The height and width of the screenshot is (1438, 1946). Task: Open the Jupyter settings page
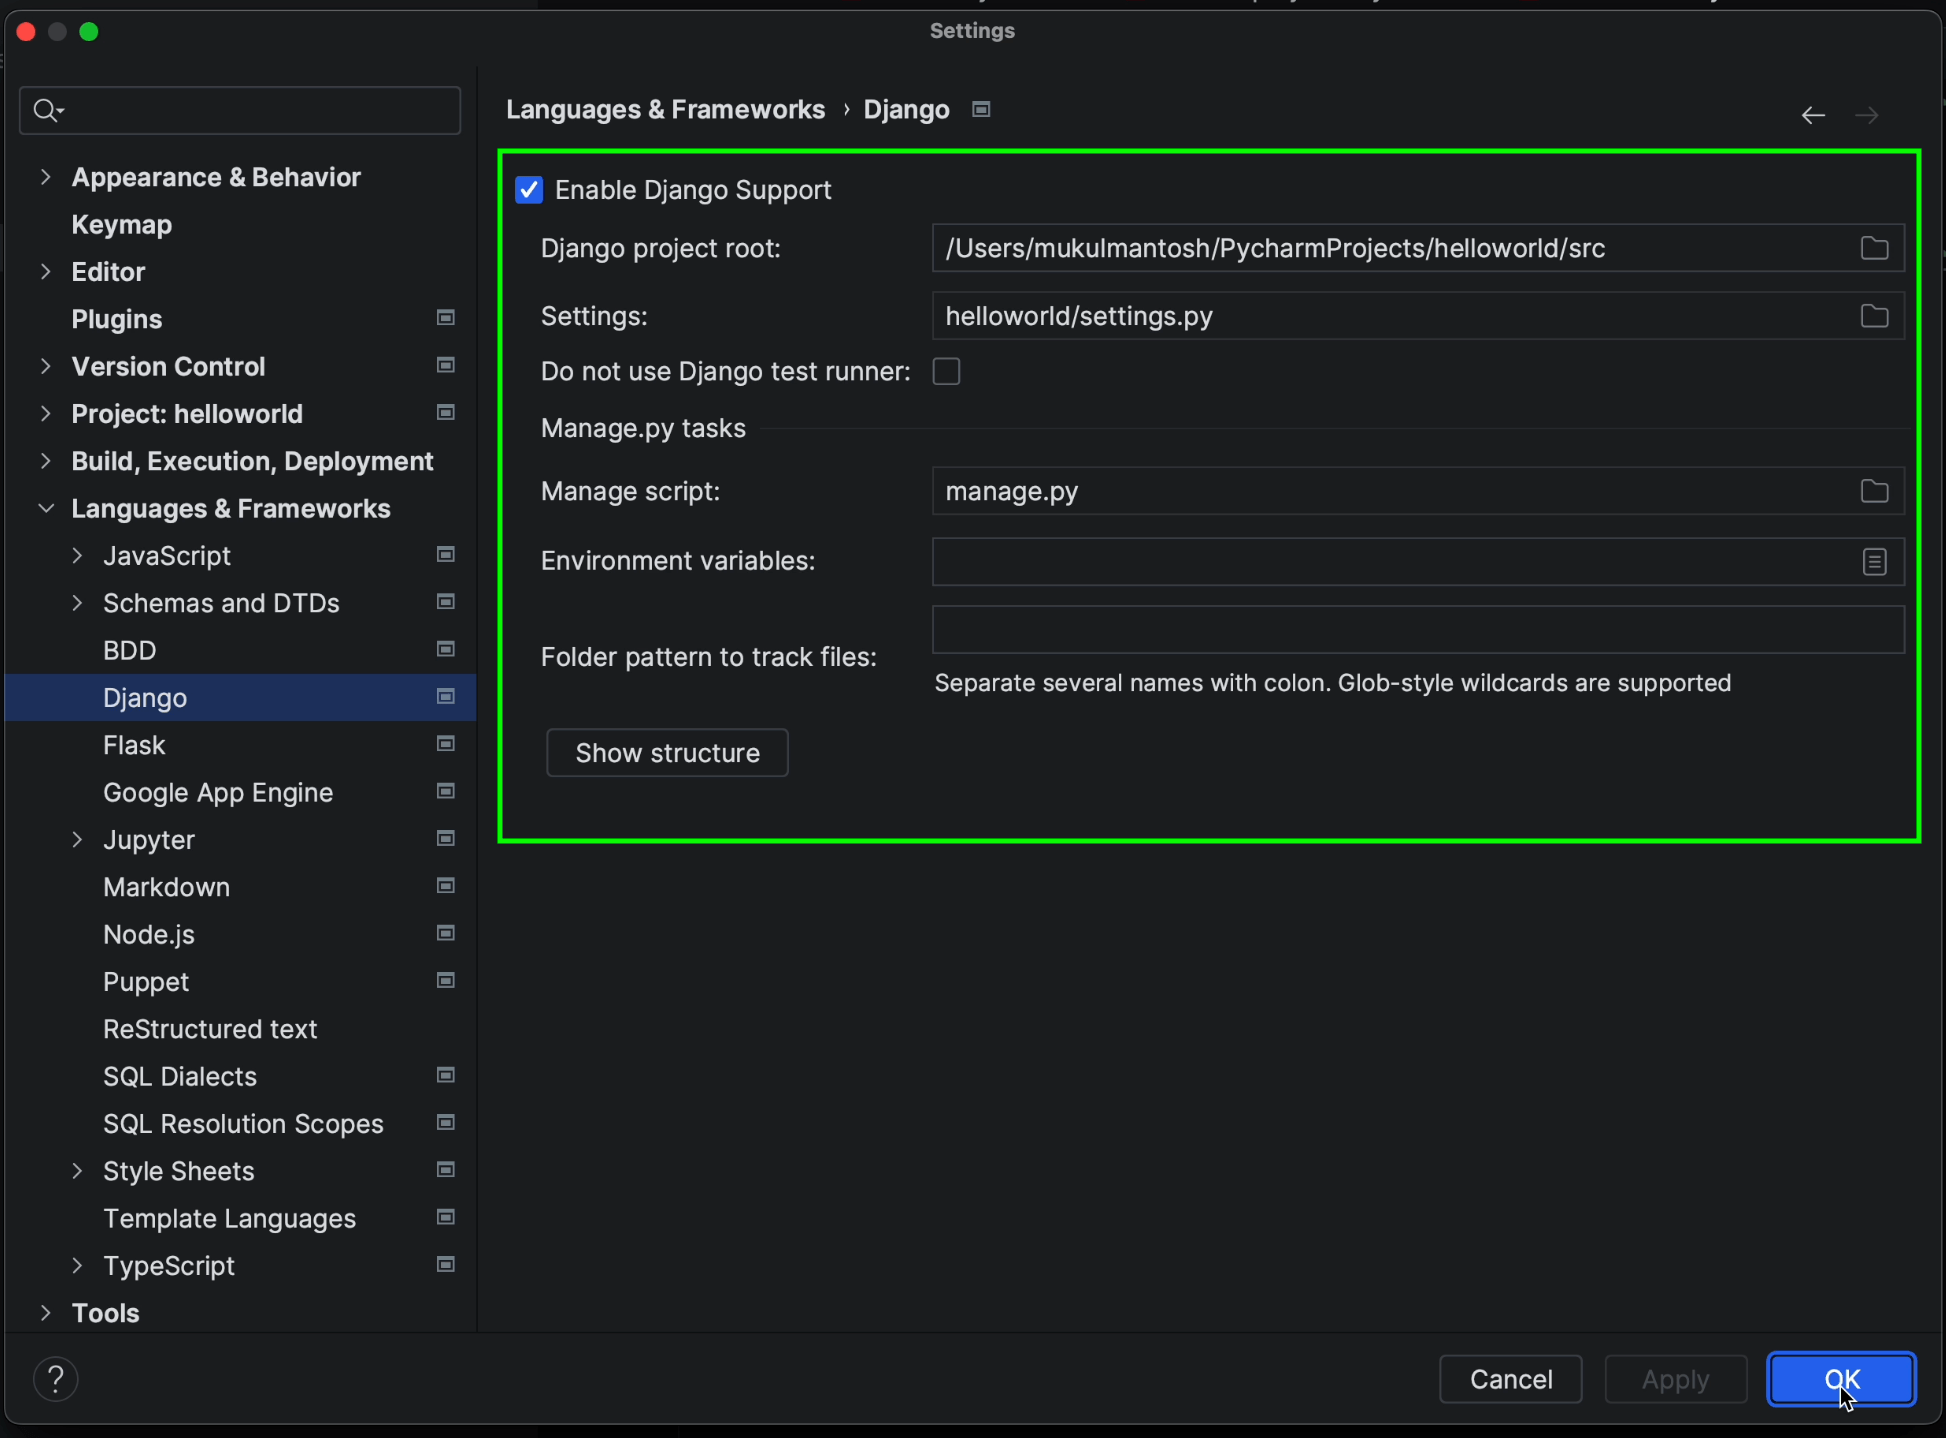[x=149, y=839]
